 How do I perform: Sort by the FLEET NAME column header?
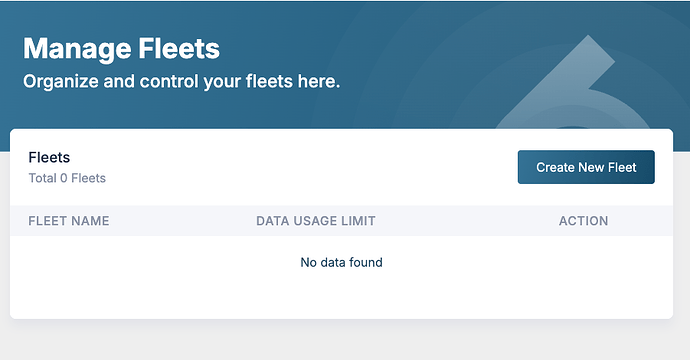click(69, 221)
